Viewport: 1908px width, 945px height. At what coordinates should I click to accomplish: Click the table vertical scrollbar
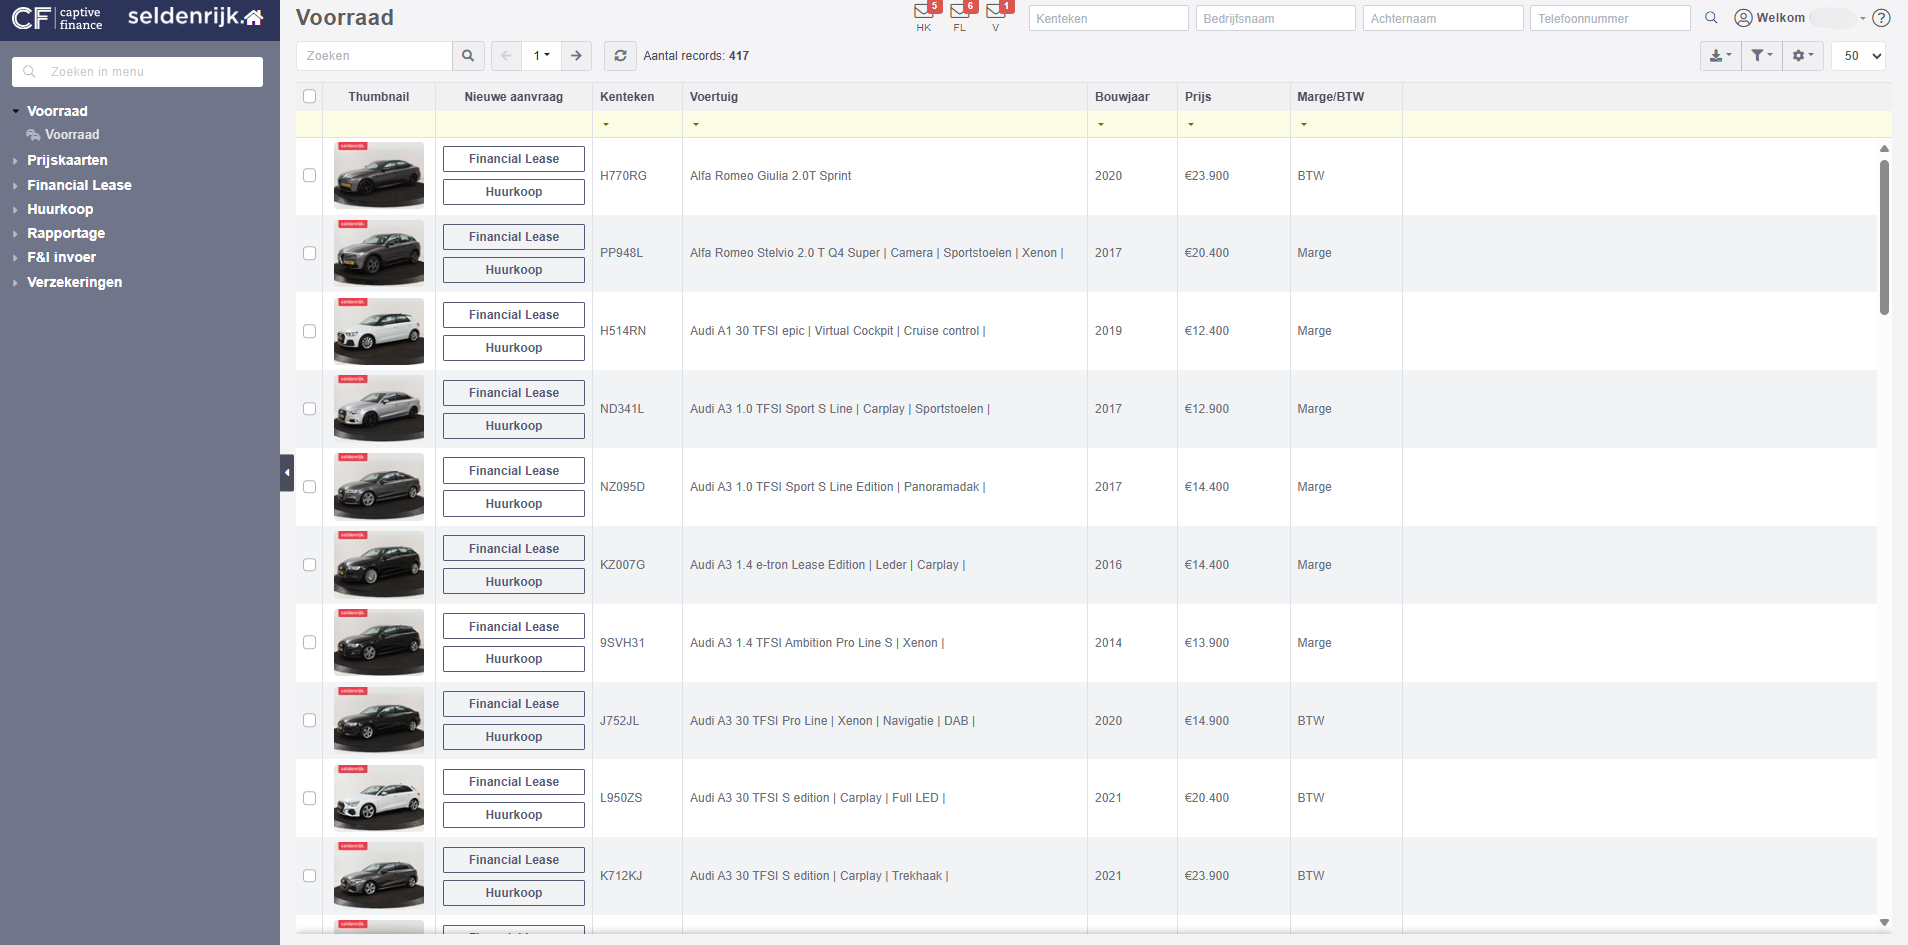pyautogui.click(x=1884, y=238)
